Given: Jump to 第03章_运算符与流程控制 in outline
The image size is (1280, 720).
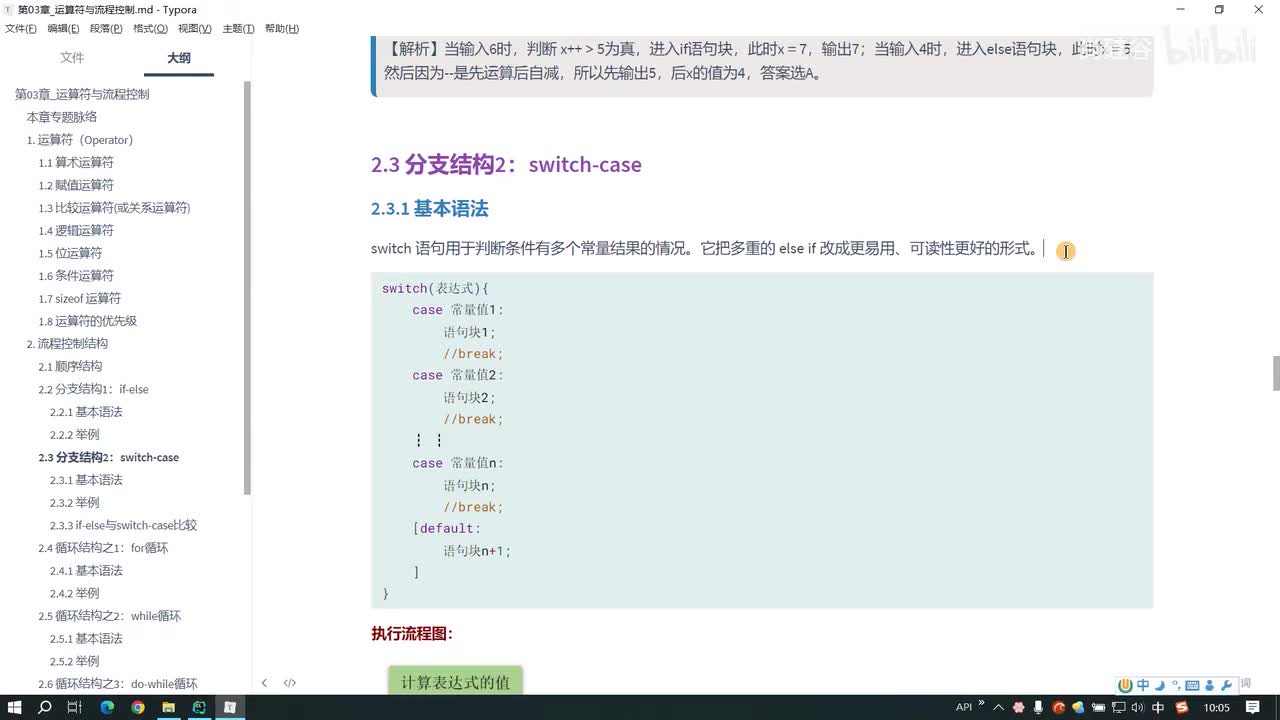Looking at the screenshot, I should pos(82,94).
